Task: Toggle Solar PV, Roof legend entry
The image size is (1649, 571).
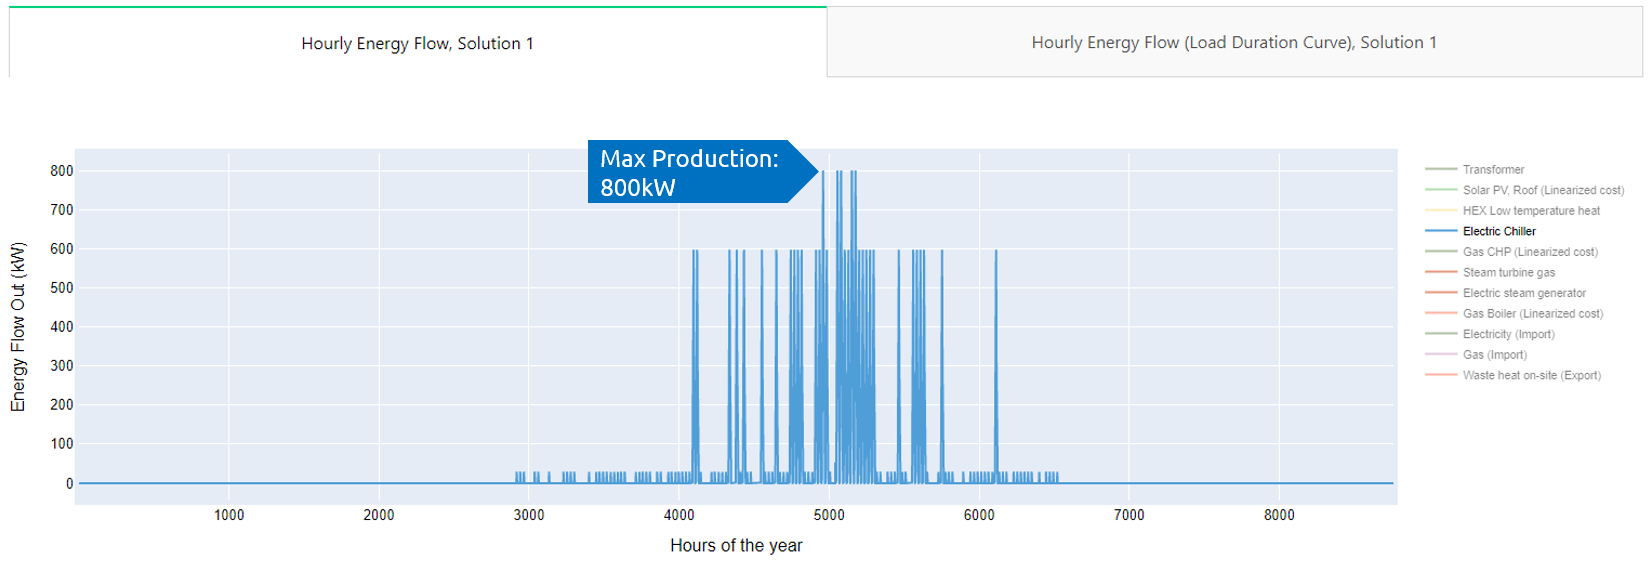Action: tap(1542, 190)
